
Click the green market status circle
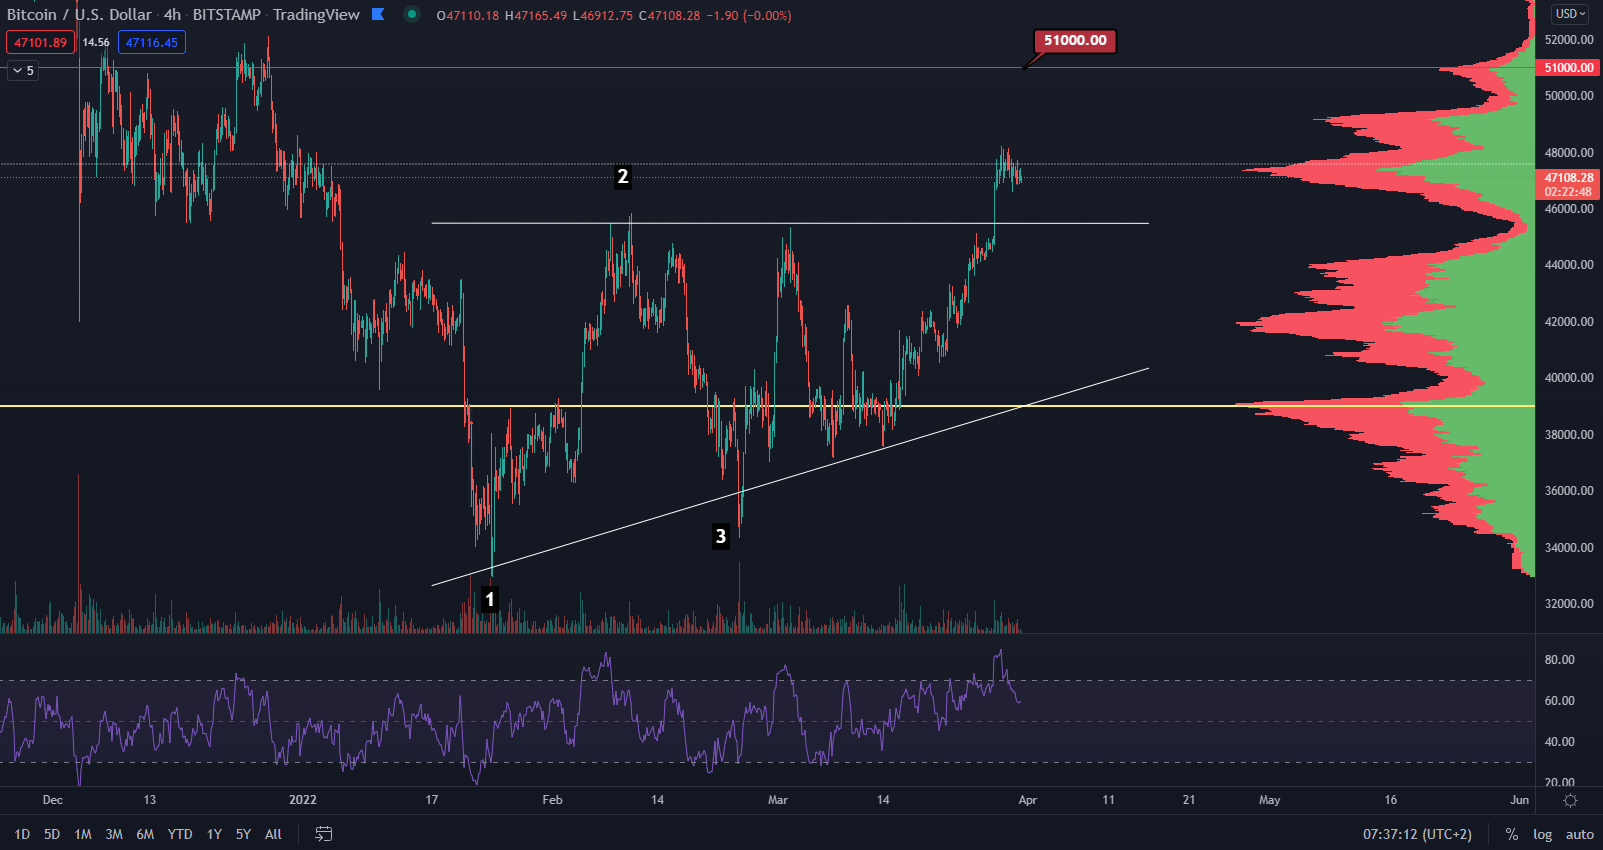[x=412, y=14]
